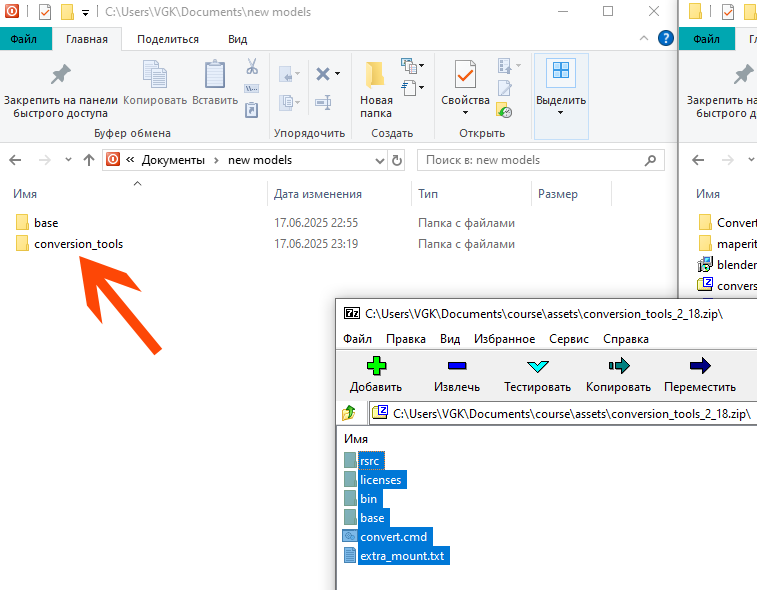
Task: Click the 7-Zip Add (Добавить) icon
Action: click(375, 367)
